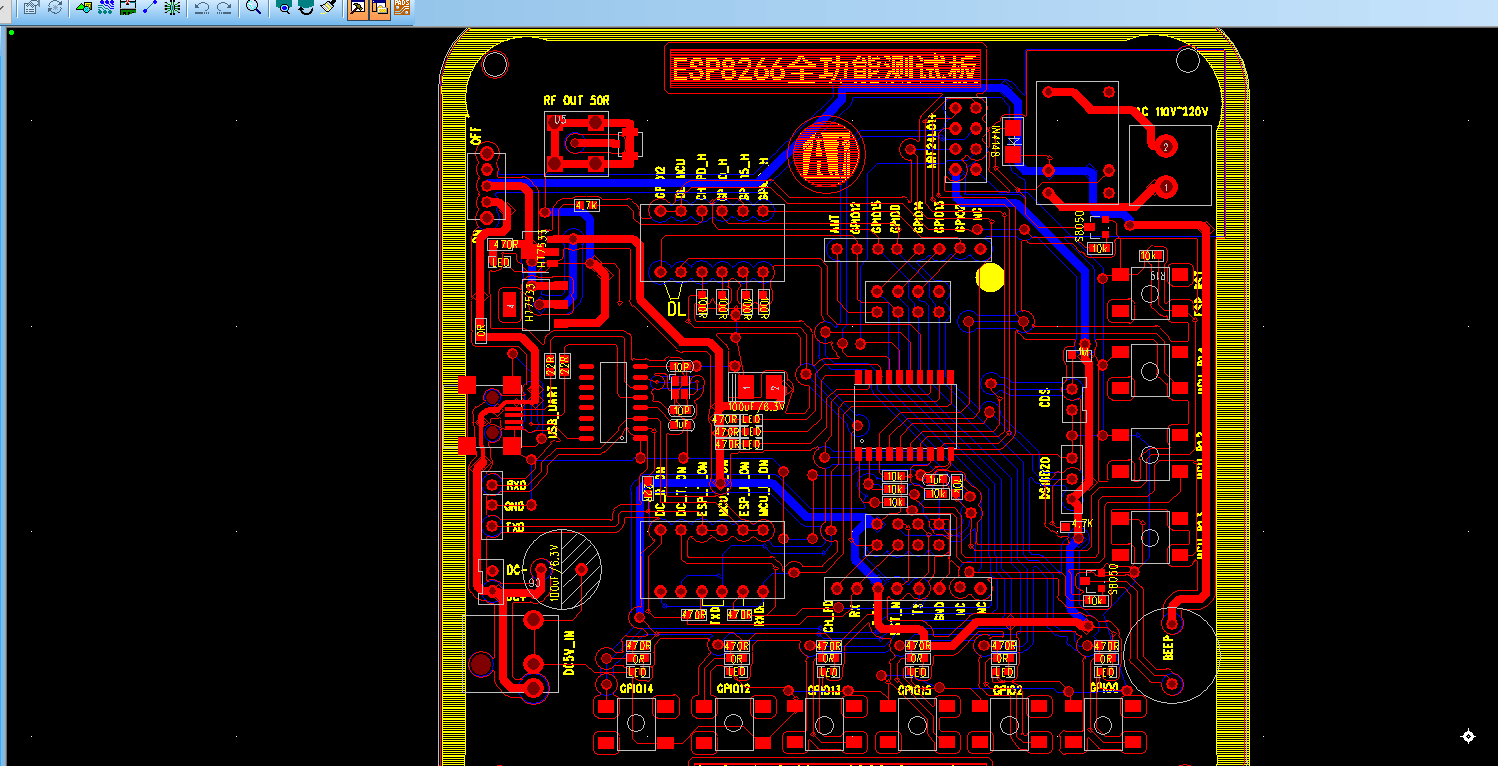Viewport: 1498px width, 766px height.
Task: Select the '1N4148' diode label
Action: [996, 143]
